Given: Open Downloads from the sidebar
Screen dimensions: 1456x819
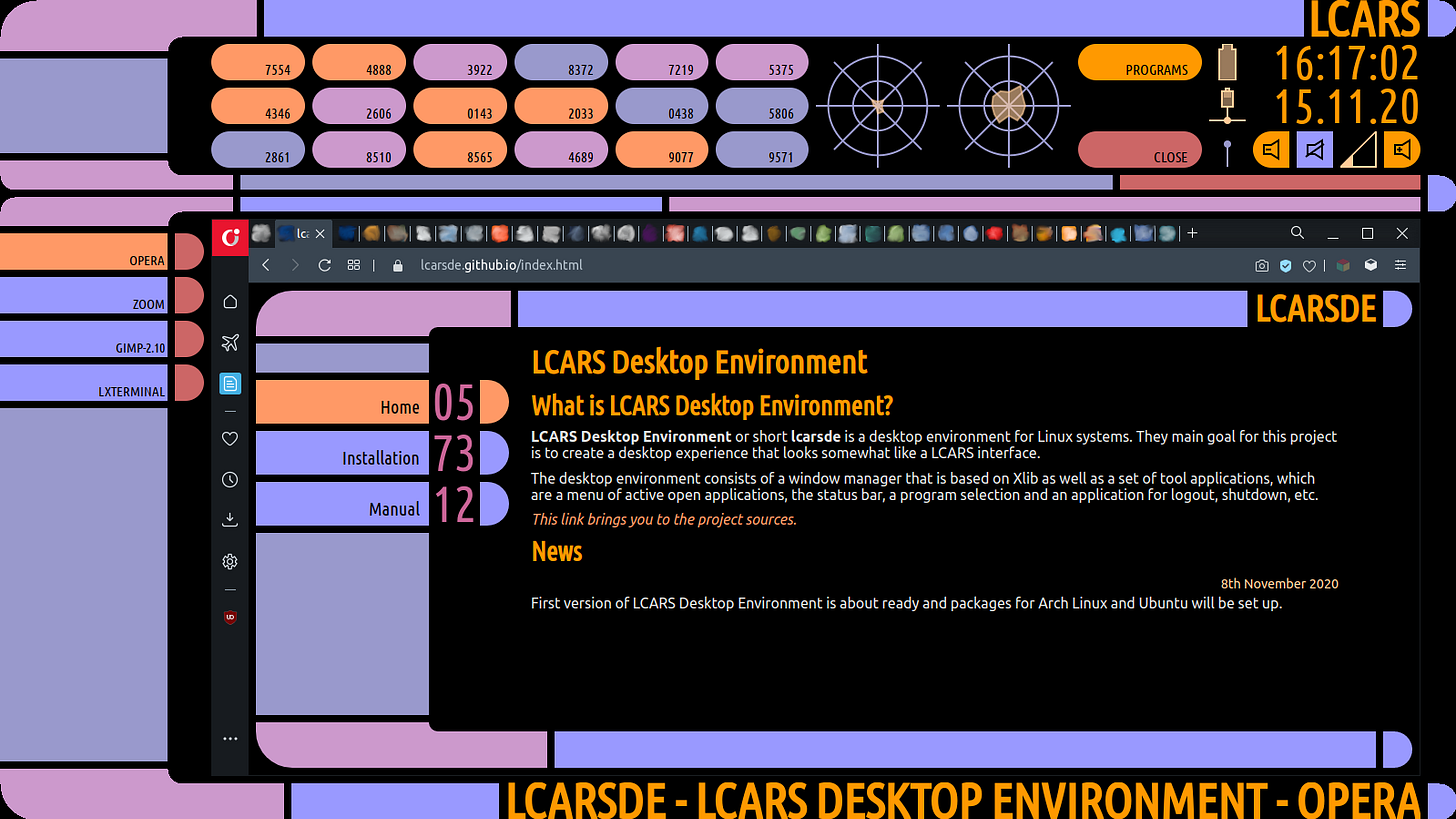Looking at the screenshot, I should (x=230, y=519).
